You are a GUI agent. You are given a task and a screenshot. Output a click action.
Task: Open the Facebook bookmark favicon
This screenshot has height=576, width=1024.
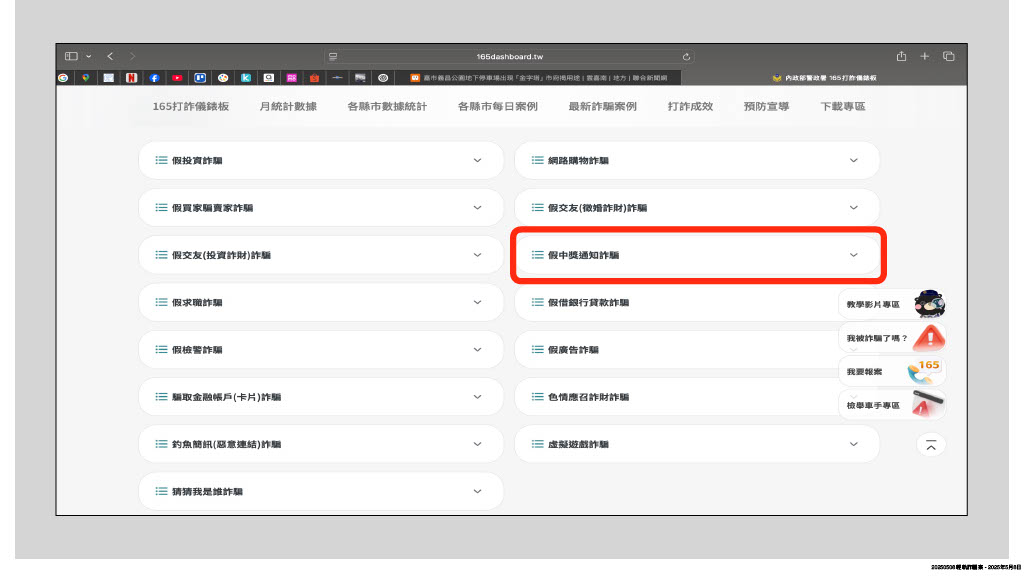(x=154, y=77)
